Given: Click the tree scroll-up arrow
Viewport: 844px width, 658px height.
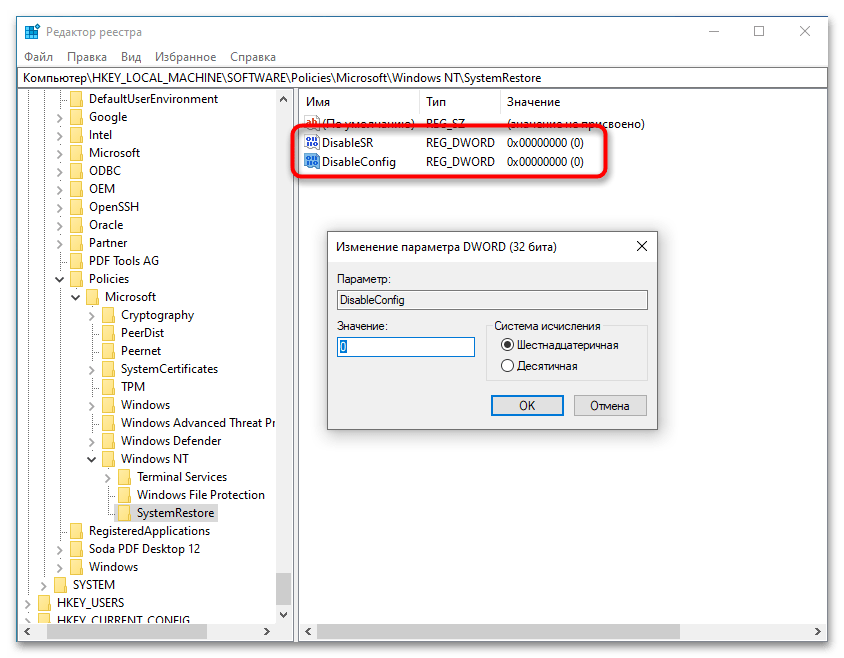Looking at the screenshot, I should point(283,99).
